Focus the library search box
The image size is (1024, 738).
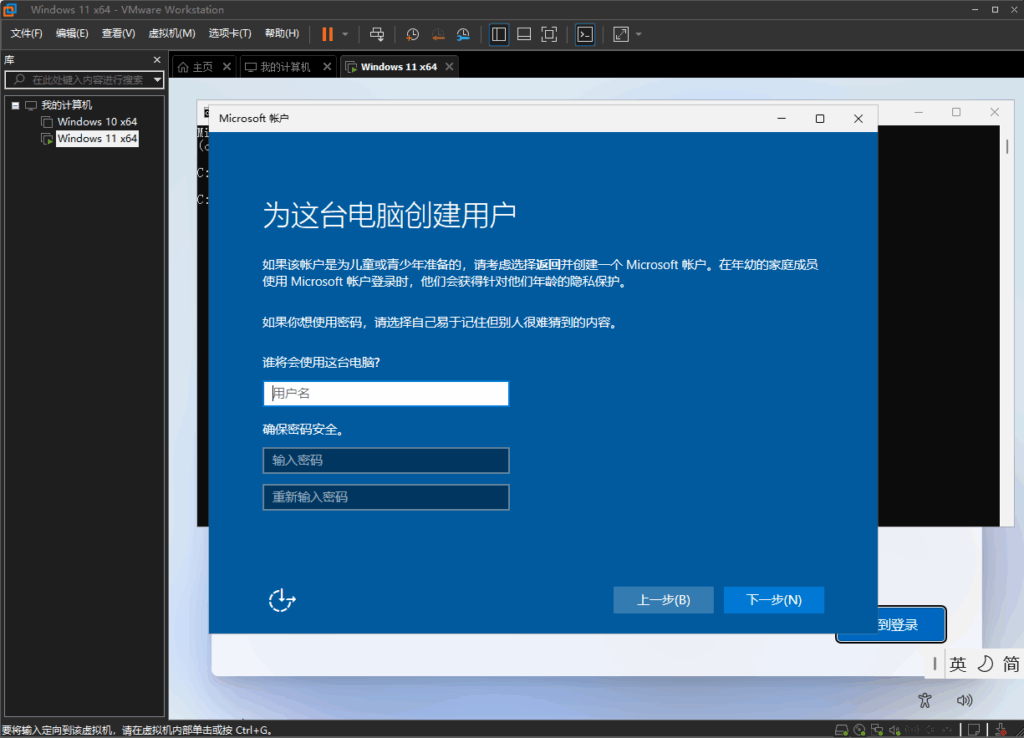85,80
